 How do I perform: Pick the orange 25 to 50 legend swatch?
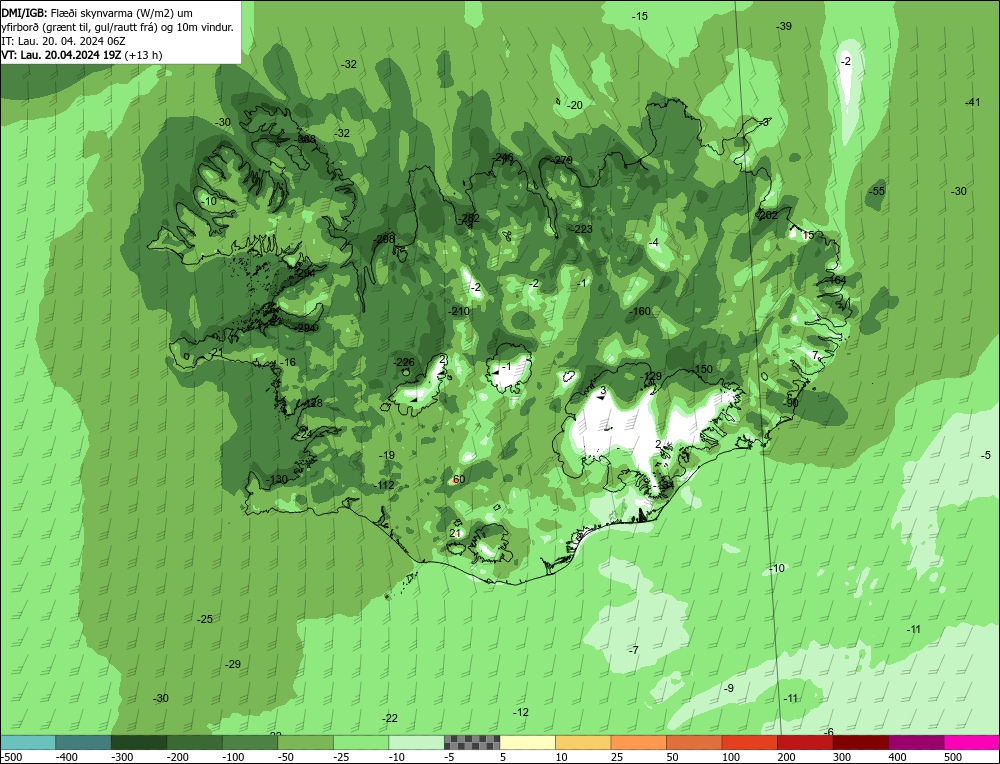click(x=638, y=742)
